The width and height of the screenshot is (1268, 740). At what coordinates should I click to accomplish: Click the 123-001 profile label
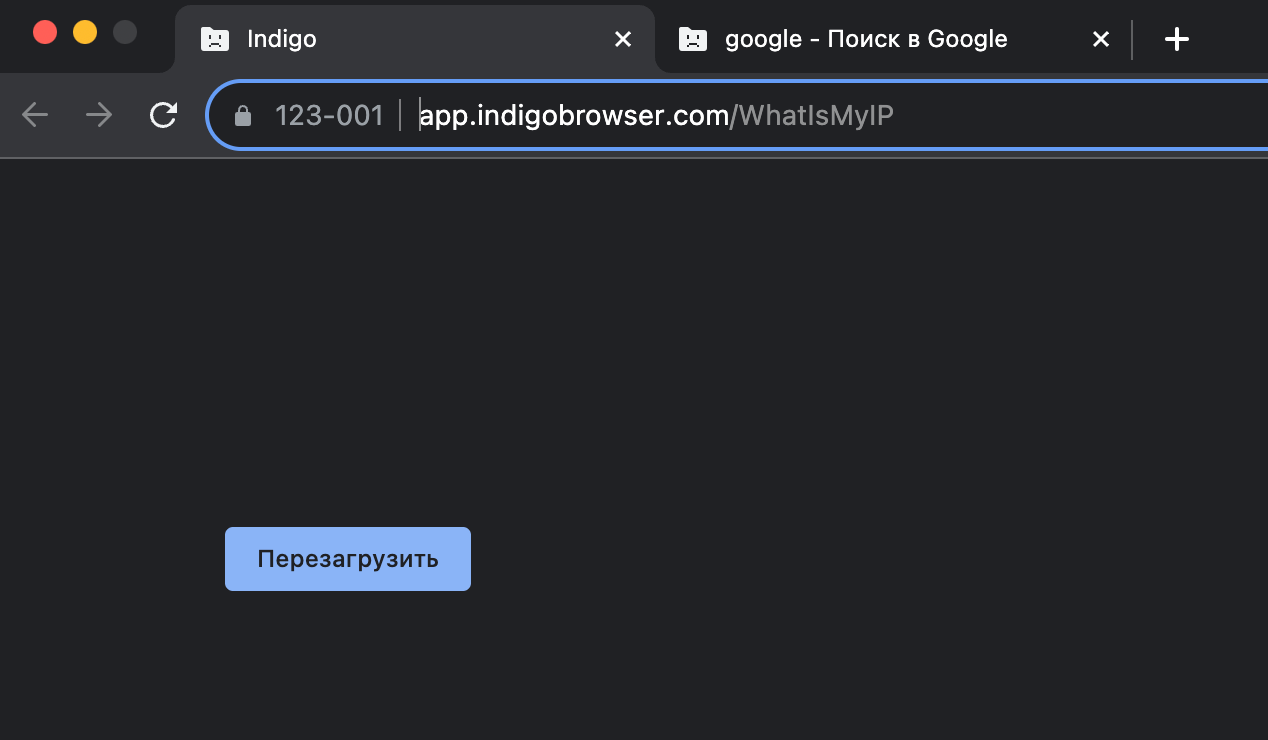329,116
